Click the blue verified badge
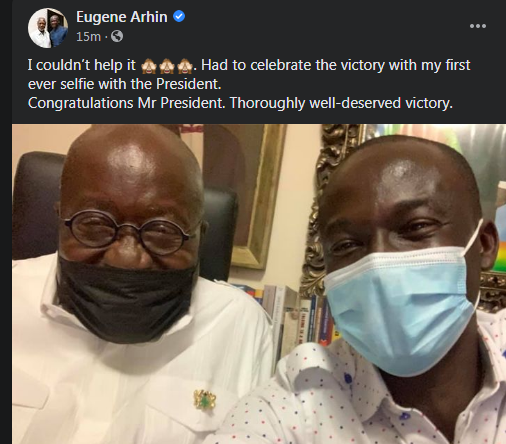506x444 pixels. (x=179, y=16)
